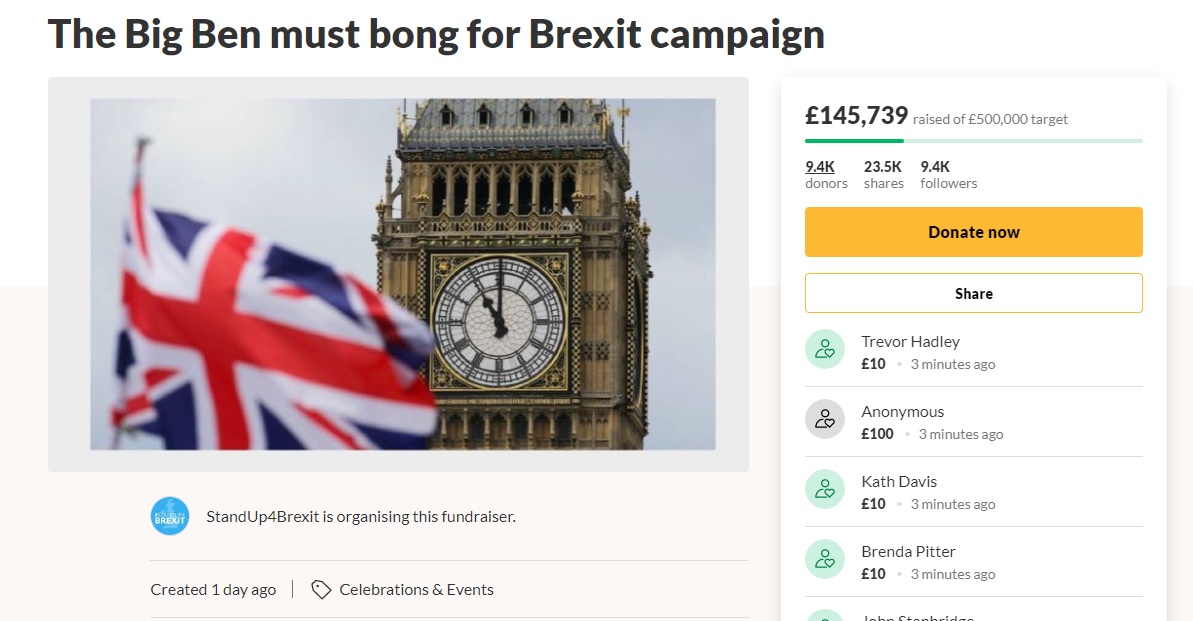Click the 23.5K shares count
This screenshot has width=1193, height=621.
click(x=883, y=167)
